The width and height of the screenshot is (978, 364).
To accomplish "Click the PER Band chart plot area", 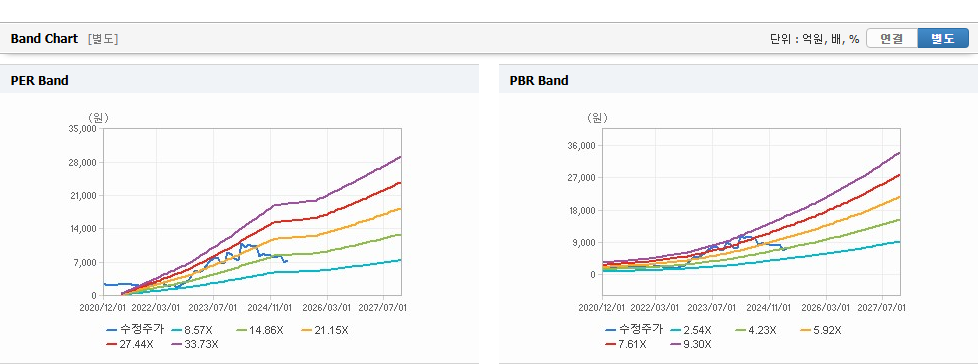I will point(253,212).
